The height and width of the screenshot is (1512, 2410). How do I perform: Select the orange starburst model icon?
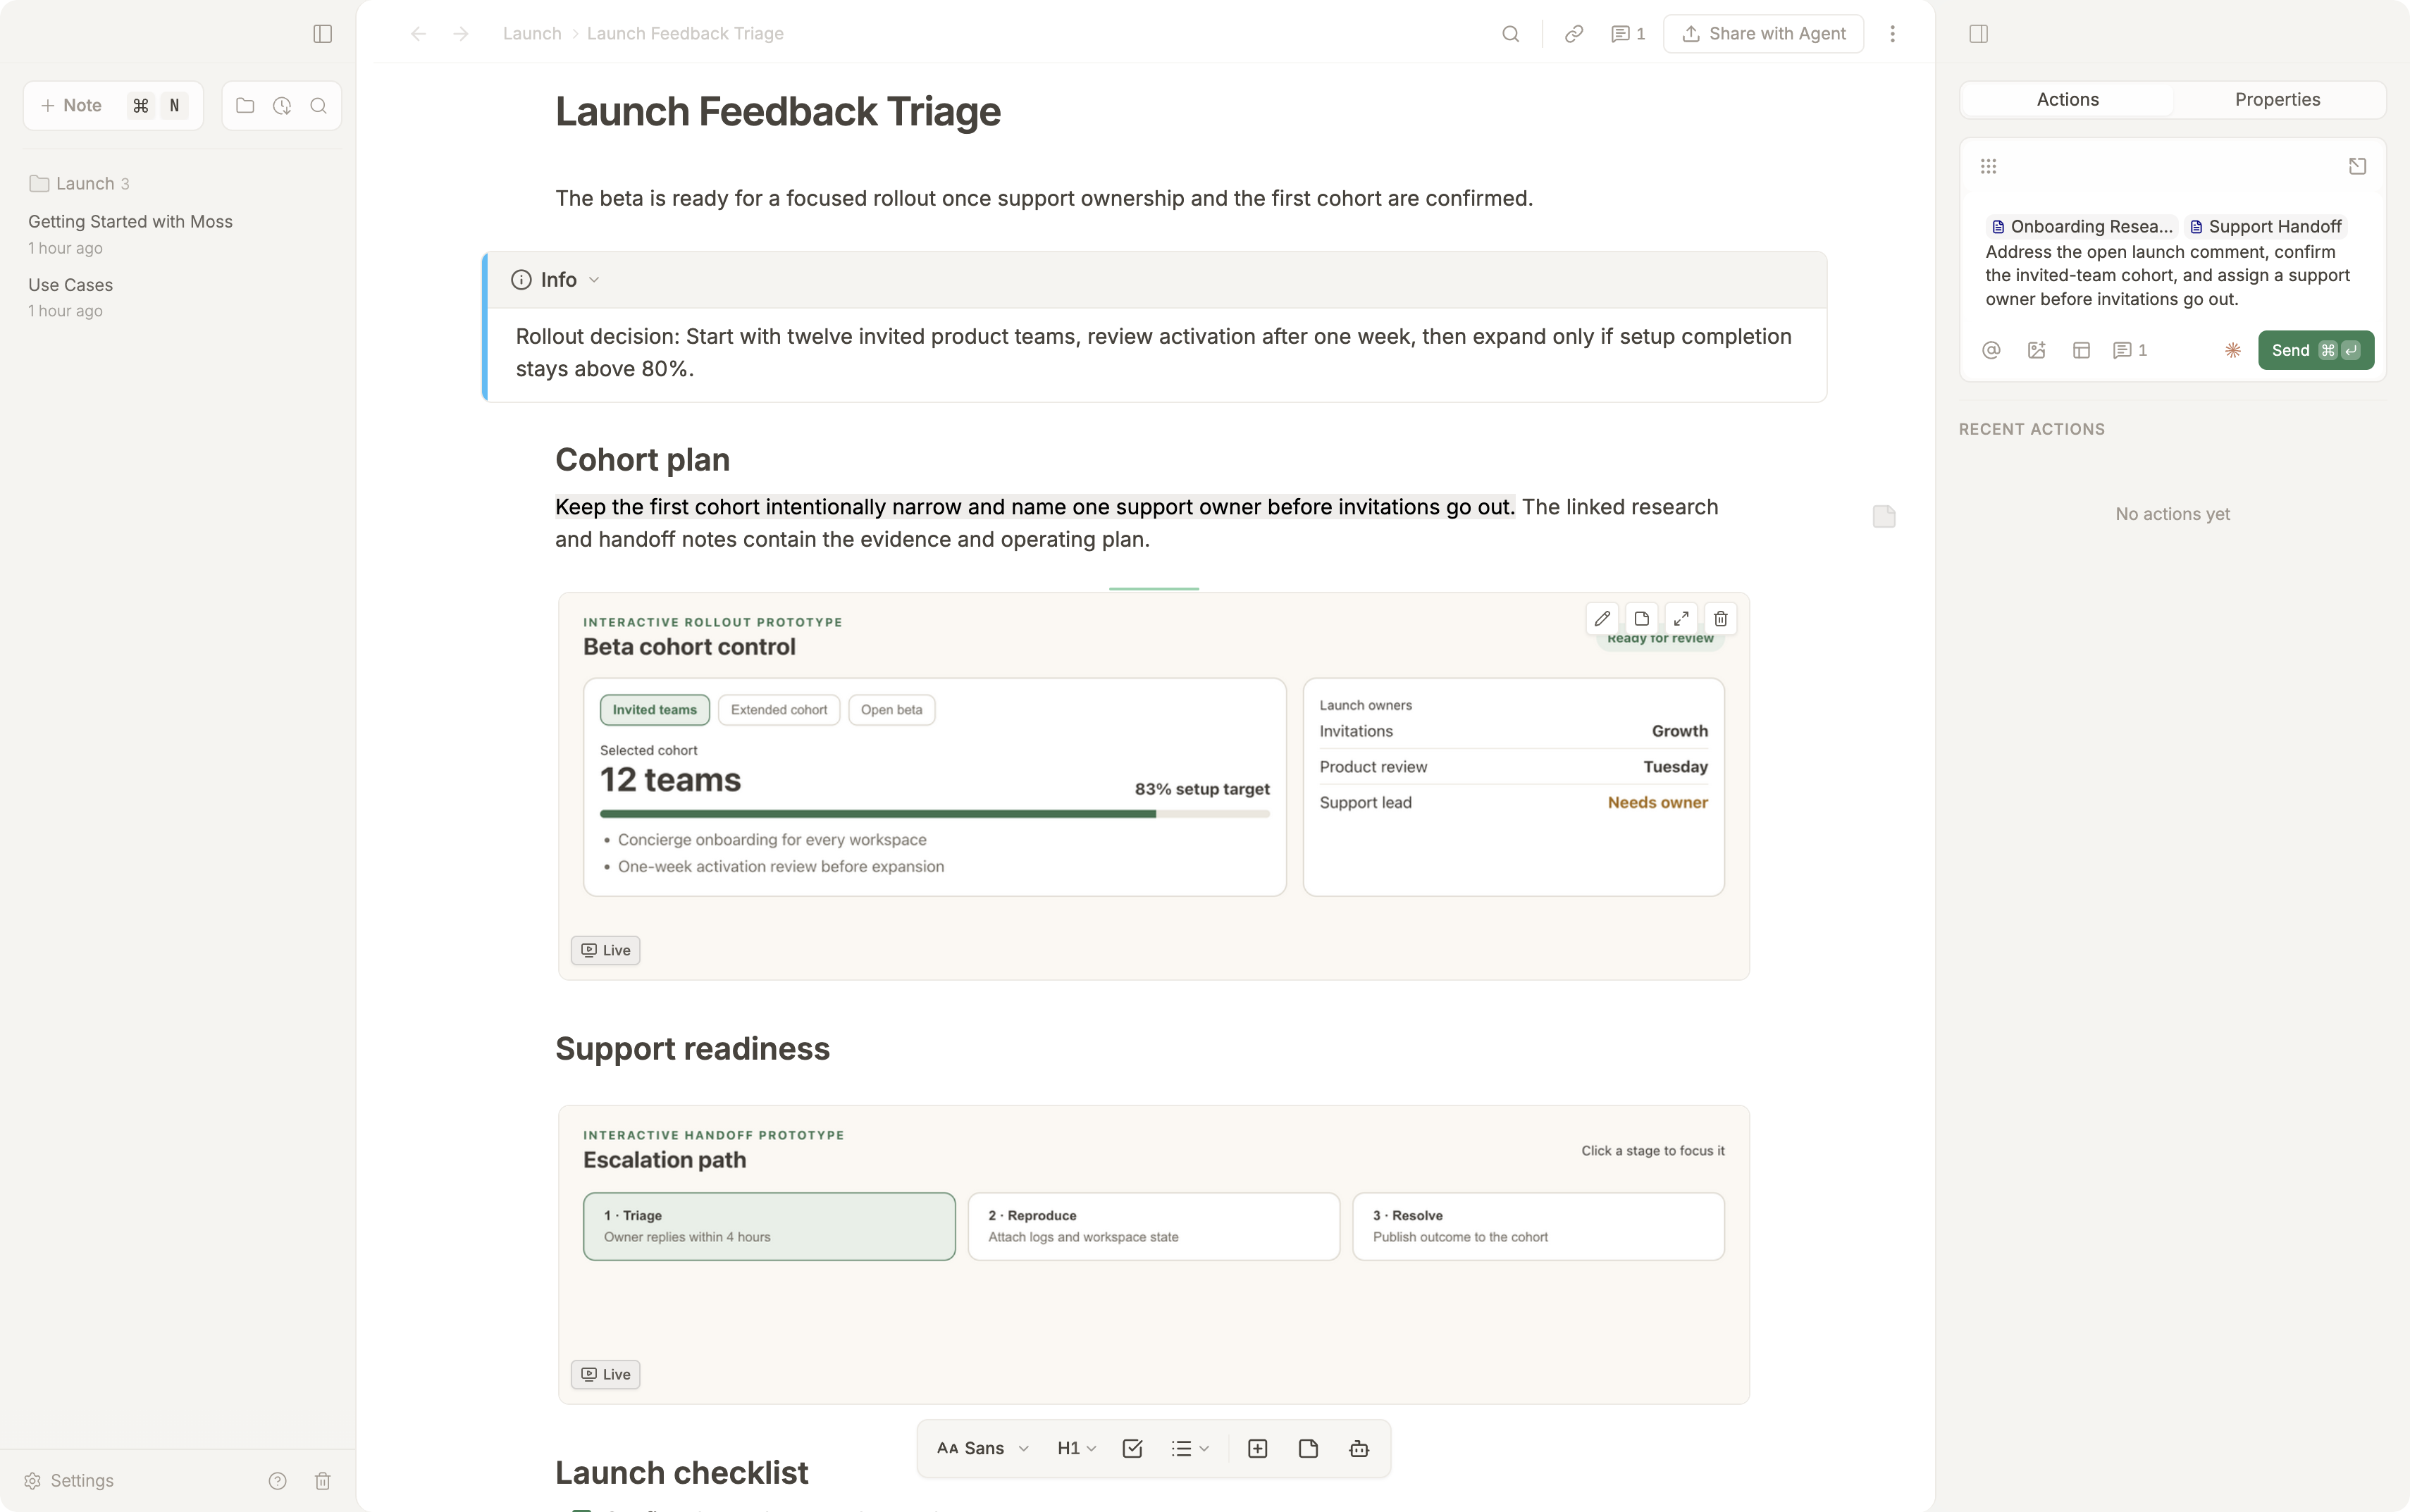click(x=2232, y=350)
